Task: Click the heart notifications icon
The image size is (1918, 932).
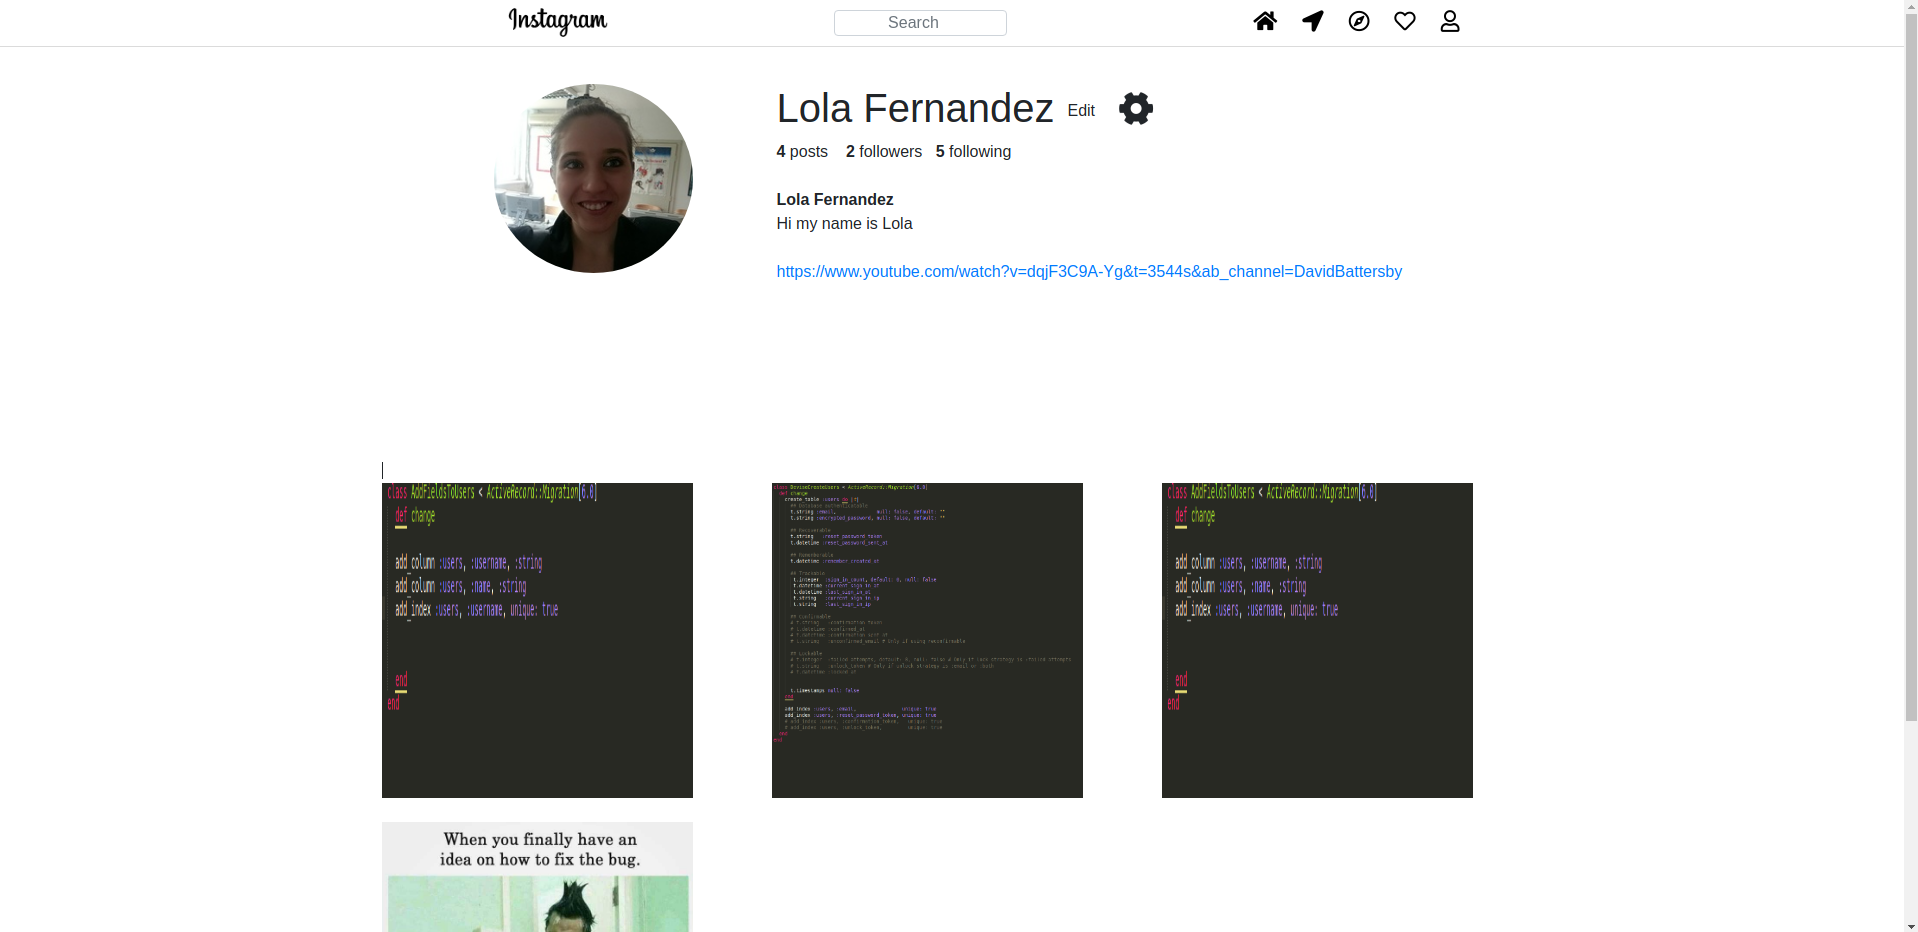Action: coord(1404,21)
